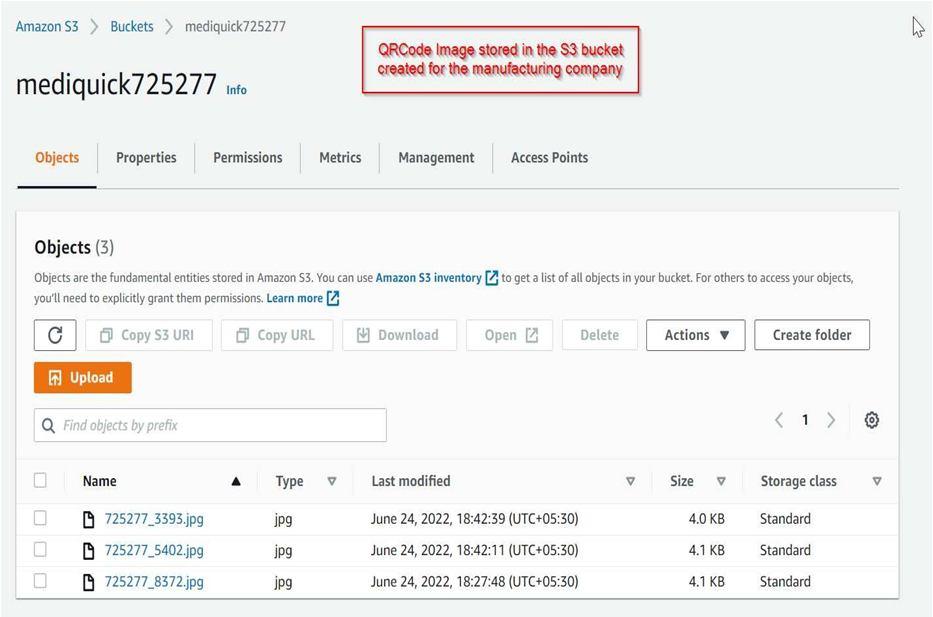
Task: Click the Copy S3 URI button
Action: tap(149, 335)
